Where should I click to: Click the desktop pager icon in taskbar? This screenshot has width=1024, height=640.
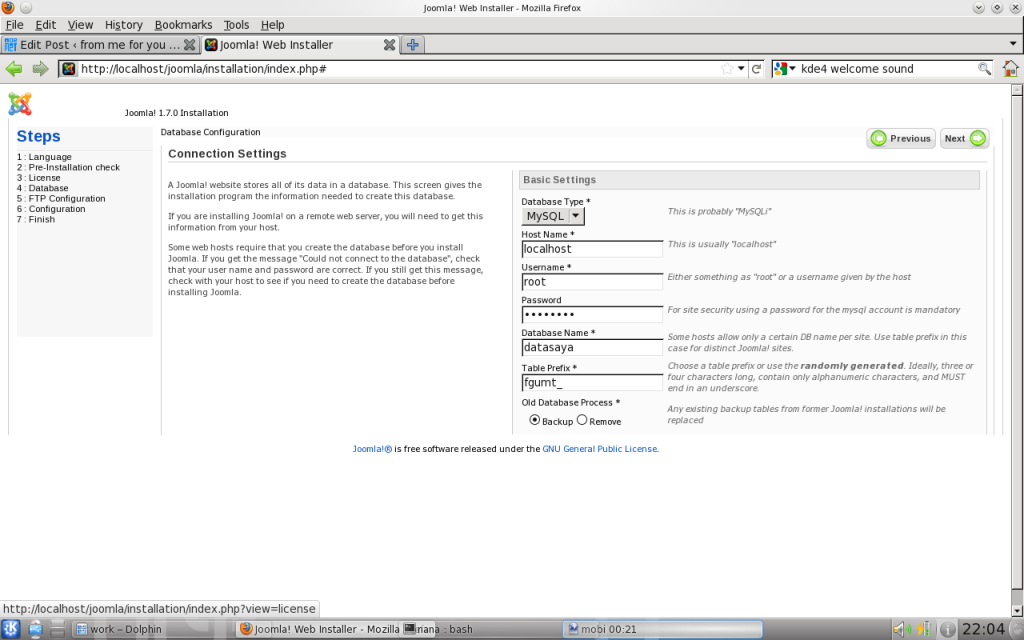coord(35,629)
